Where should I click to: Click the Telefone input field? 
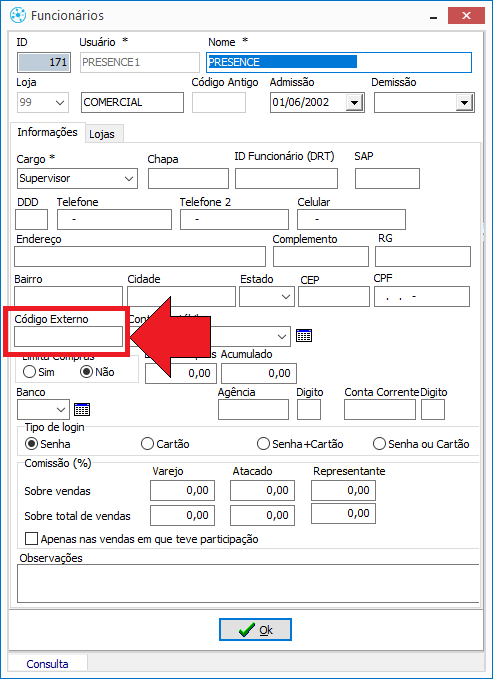[x=114, y=220]
